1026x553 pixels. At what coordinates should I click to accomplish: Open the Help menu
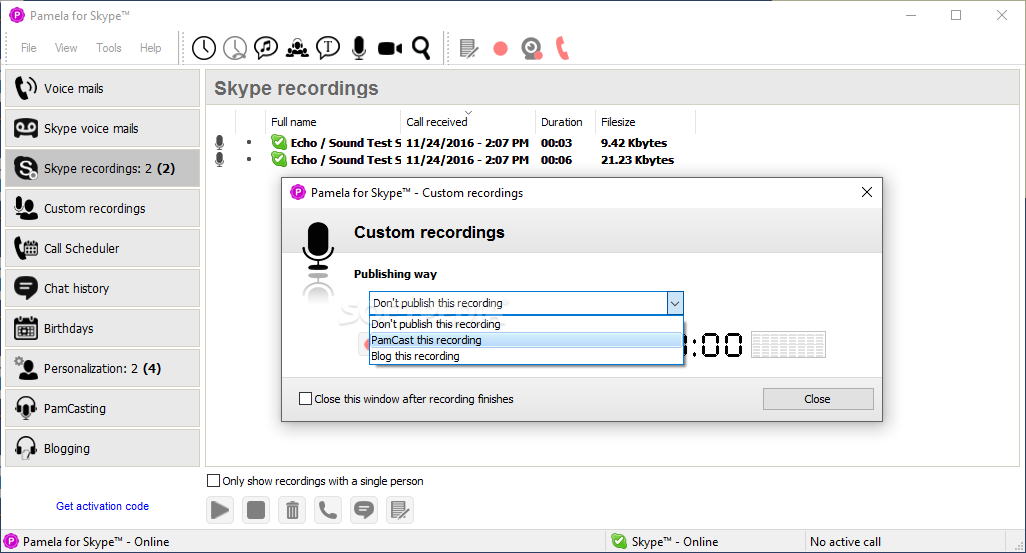[x=150, y=48]
